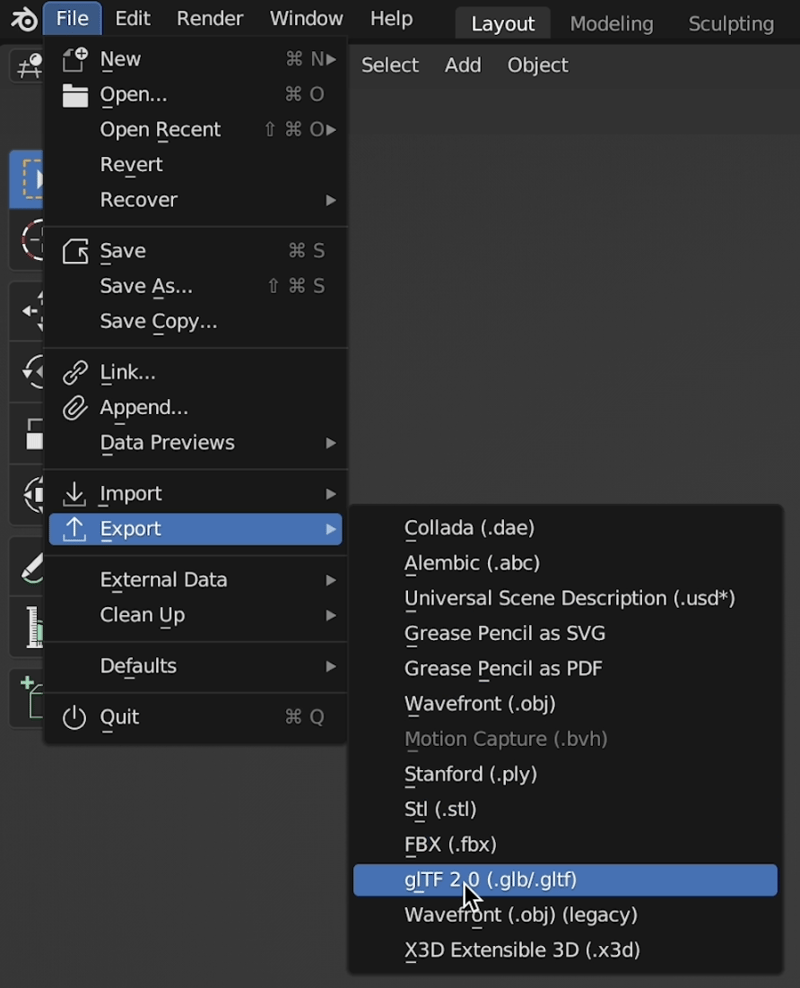Expand the Recover submenu arrow

[x=331, y=200]
